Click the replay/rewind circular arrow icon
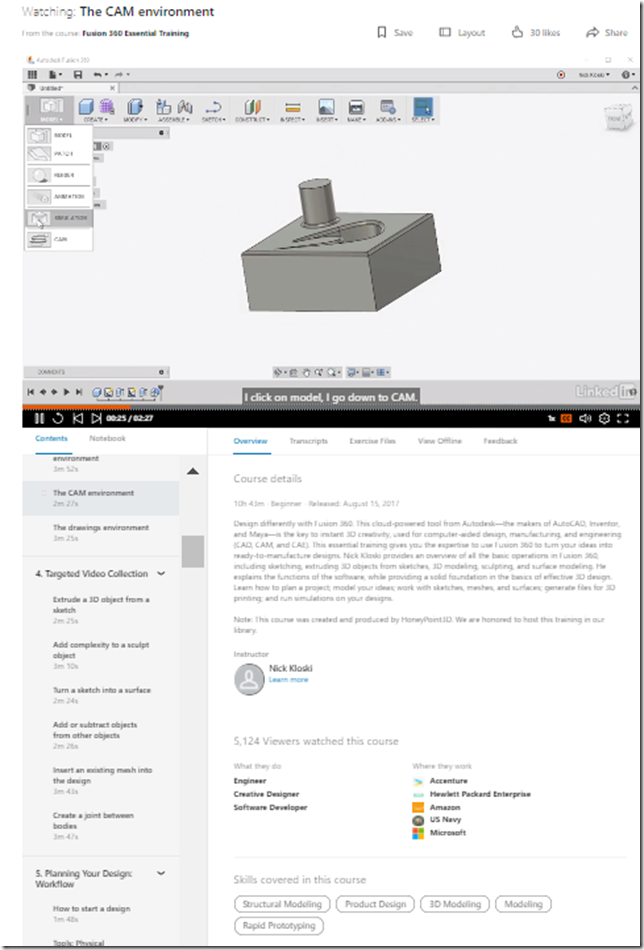644x950 pixels. click(58, 418)
